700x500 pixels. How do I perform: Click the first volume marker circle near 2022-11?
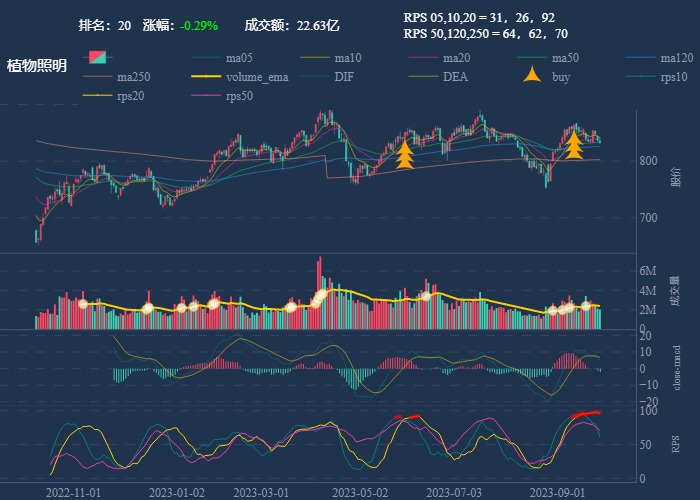83,304
